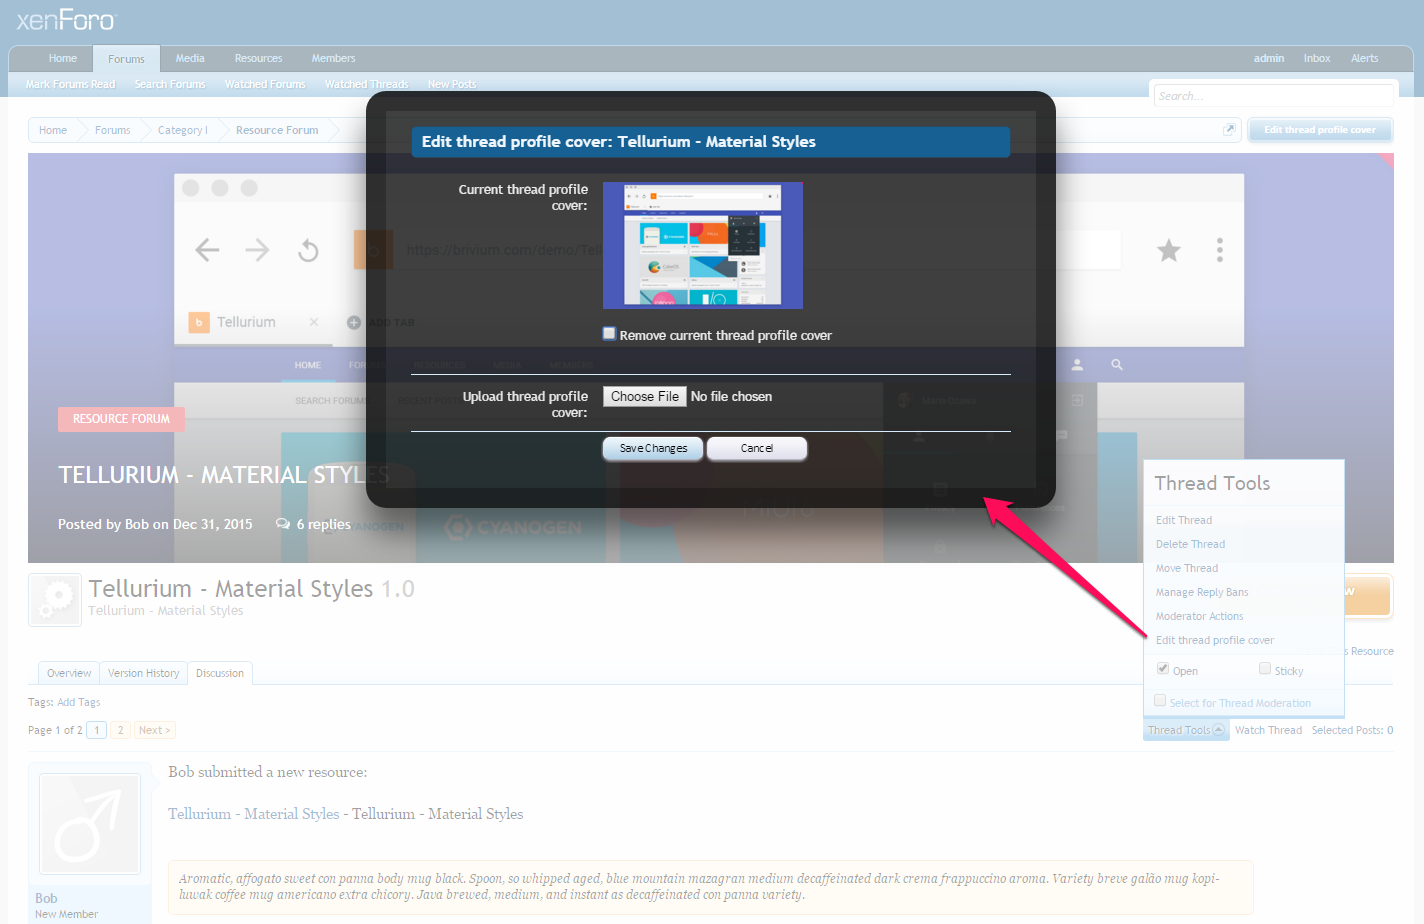Click Category I breadcrumb

point(183,130)
